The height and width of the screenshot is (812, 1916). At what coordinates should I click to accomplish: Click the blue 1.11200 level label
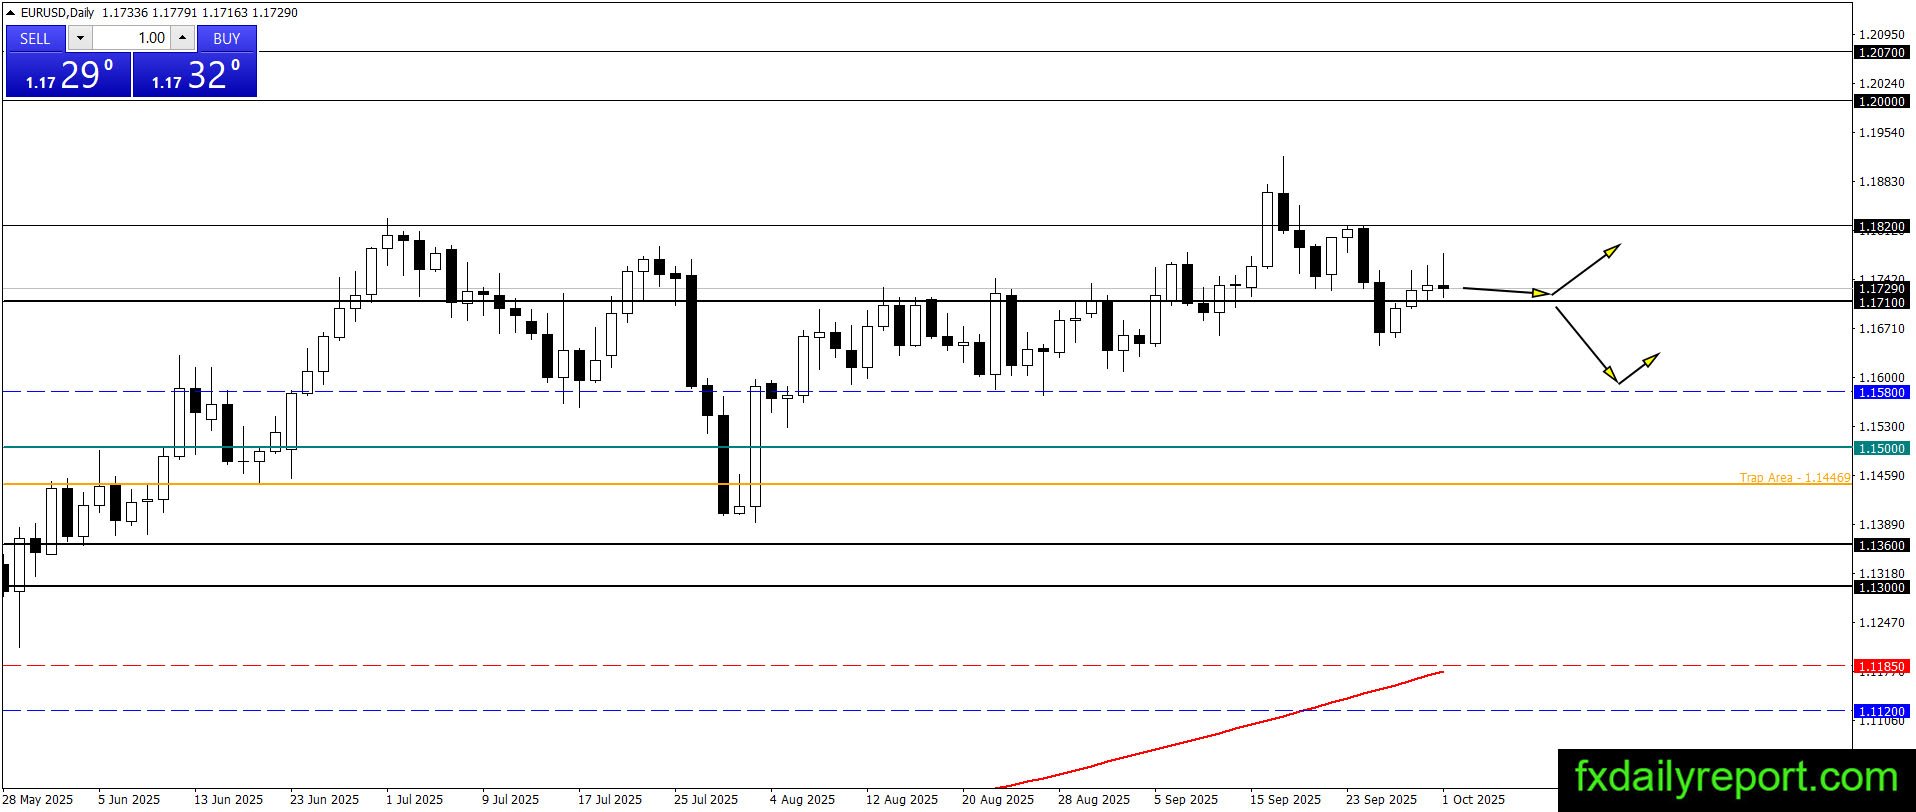coord(1881,712)
